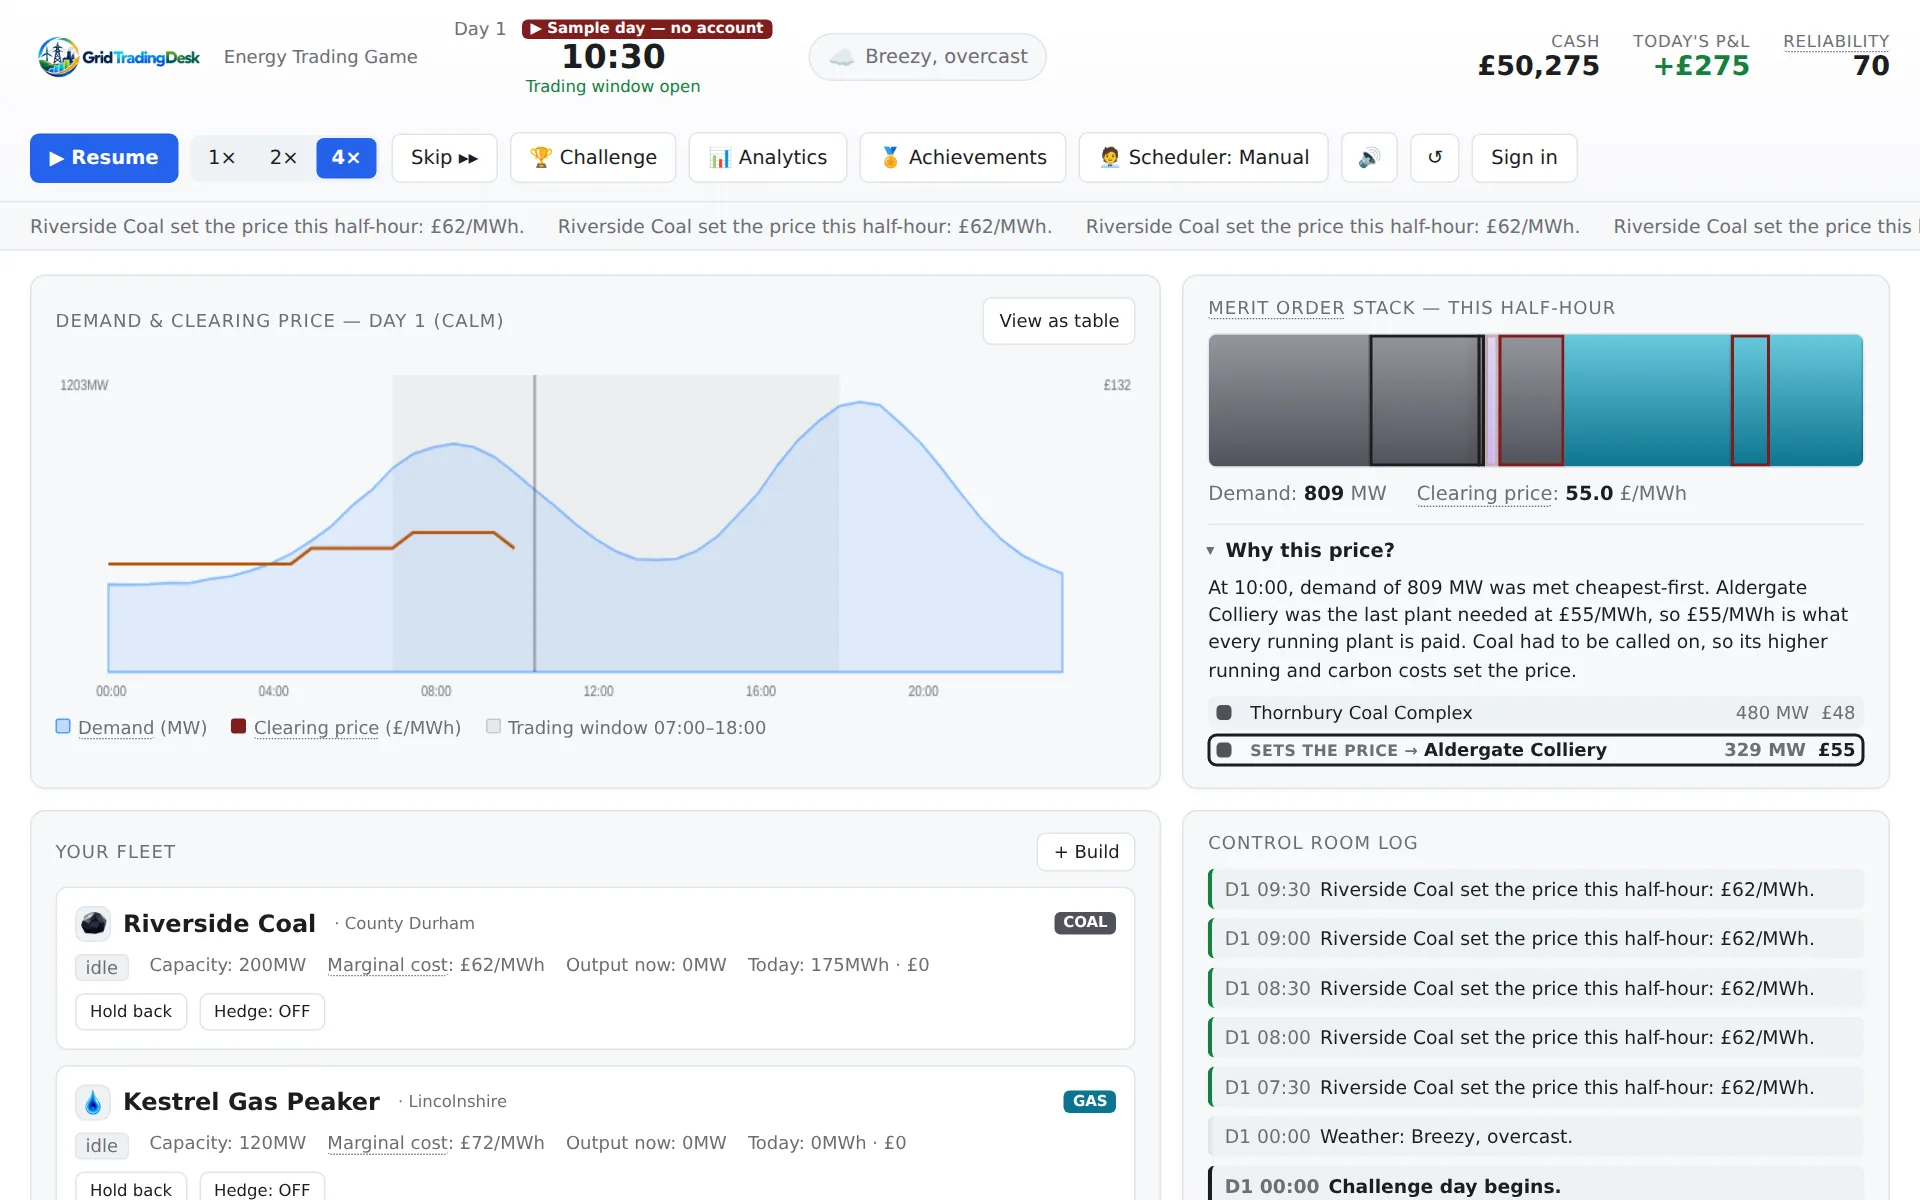Toggle Hedge: OFF for Kestrel Gas Peaker
The width and height of the screenshot is (1920, 1200).
[x=262, y=1188]
